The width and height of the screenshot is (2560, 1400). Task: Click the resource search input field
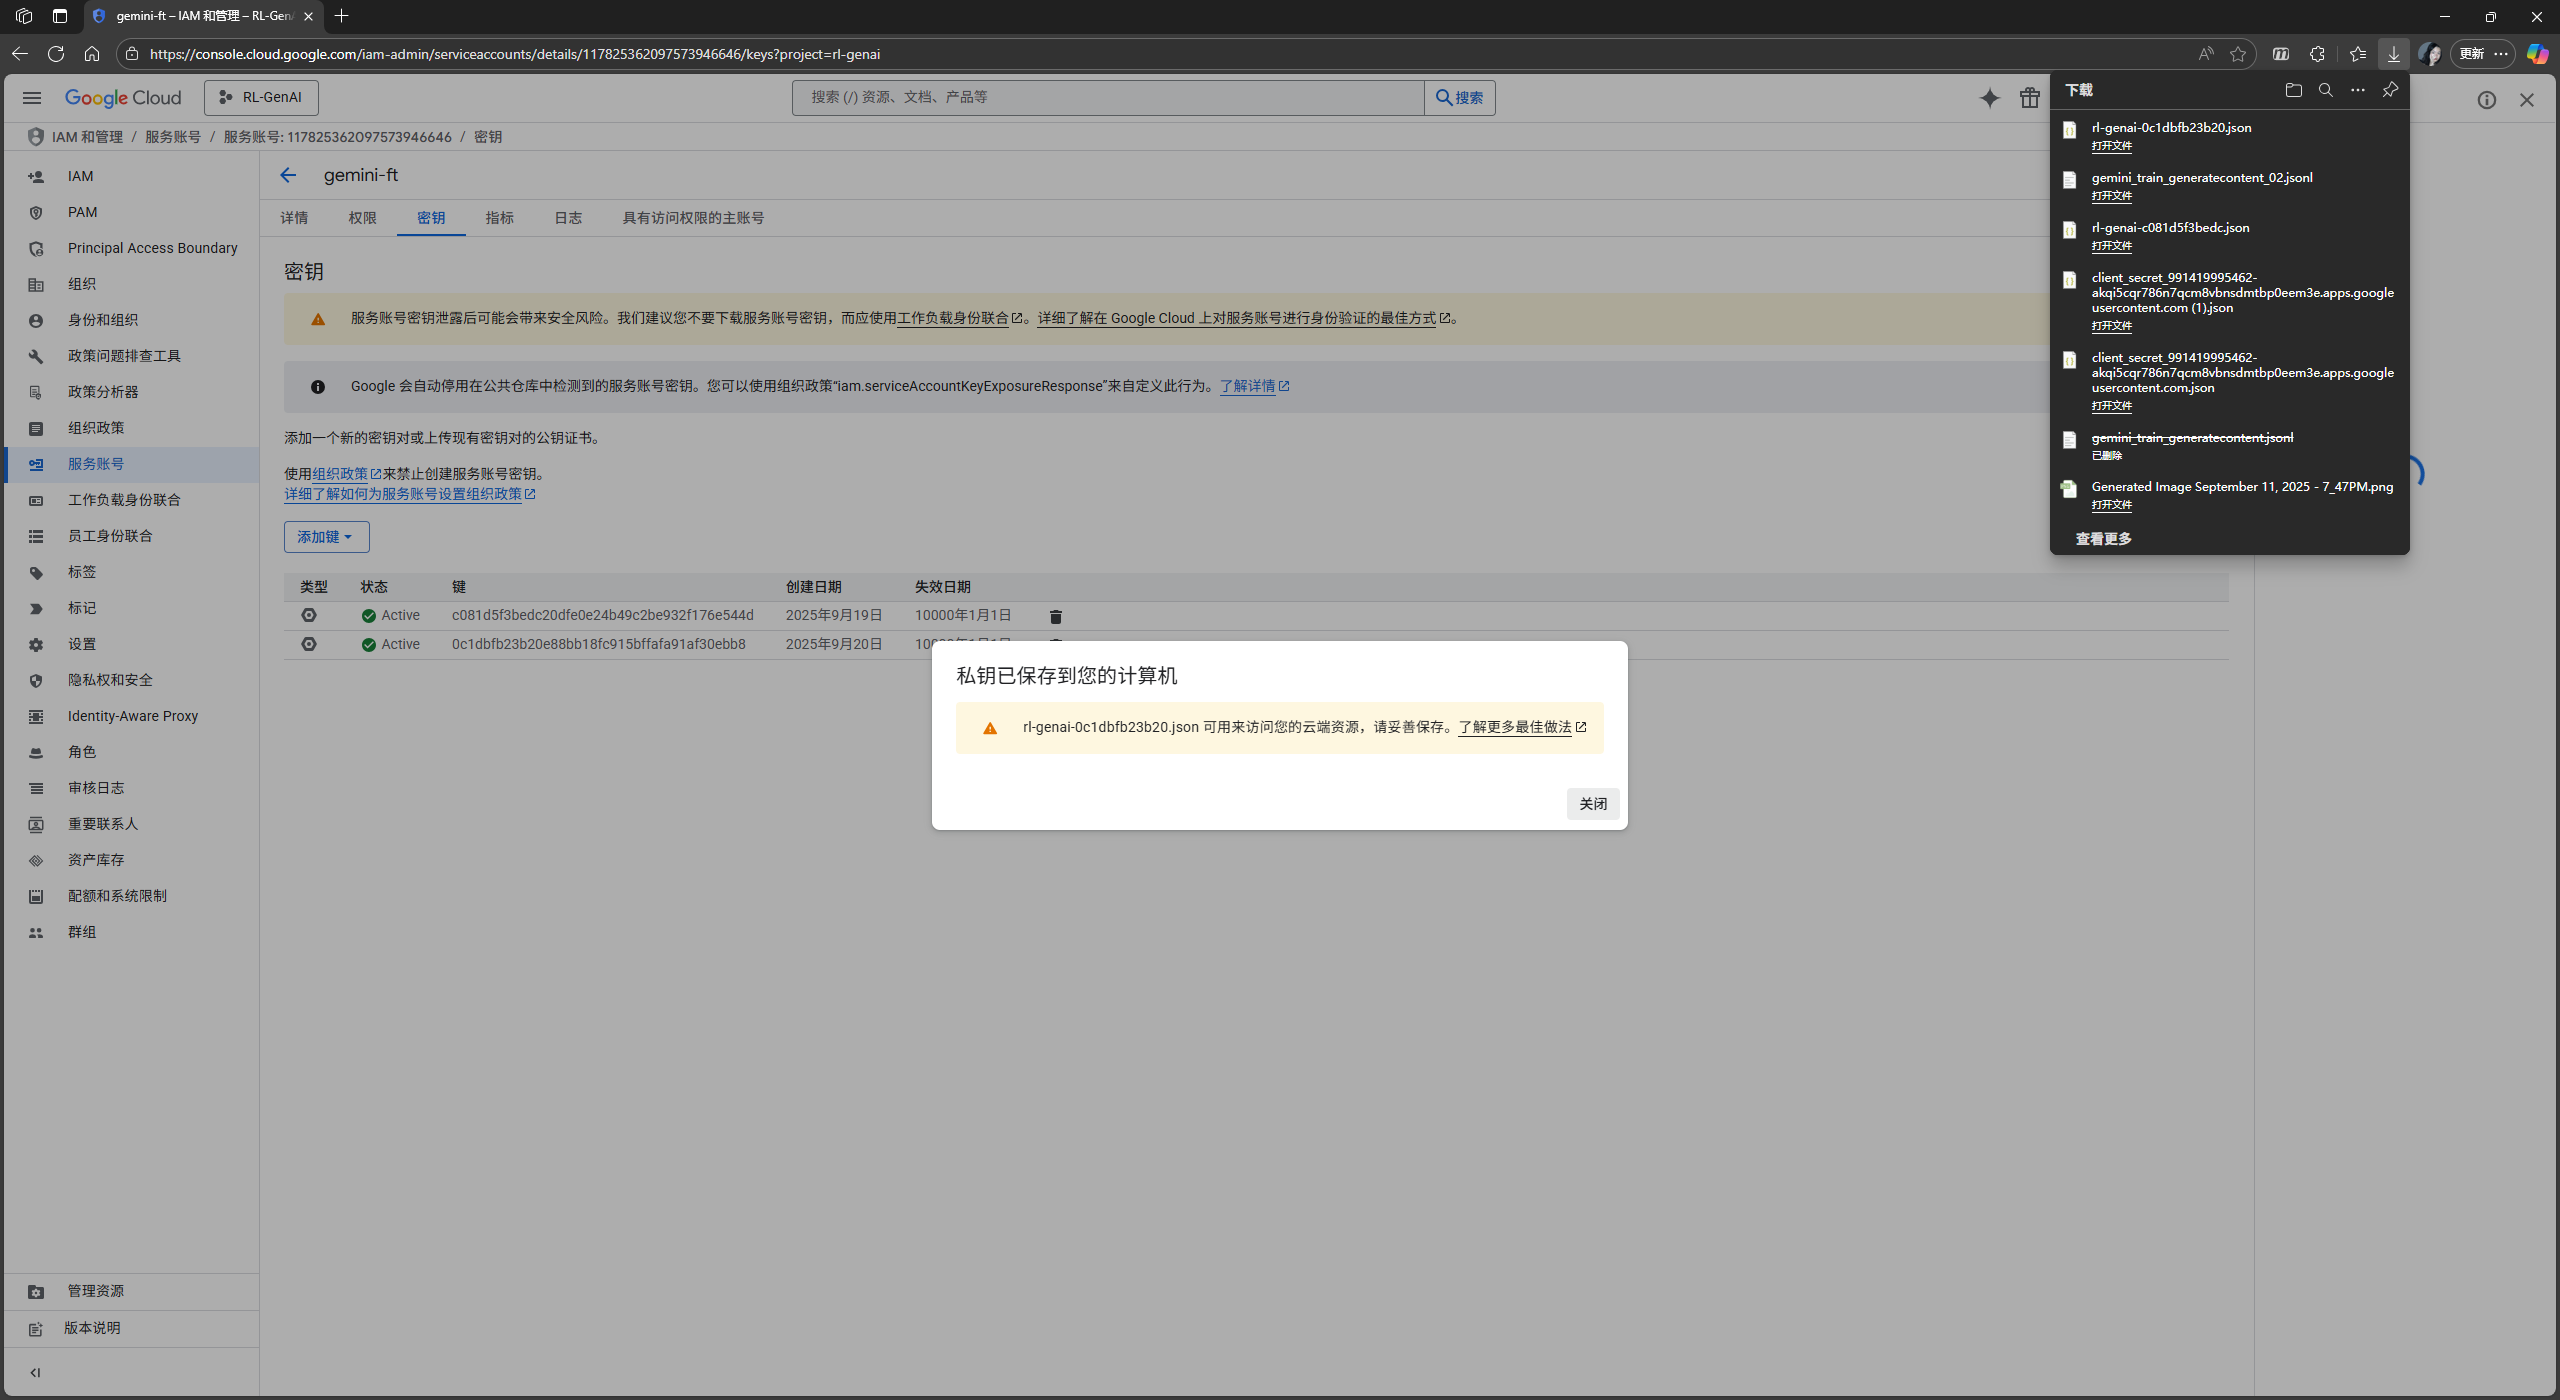click(x=1108, y=97)
